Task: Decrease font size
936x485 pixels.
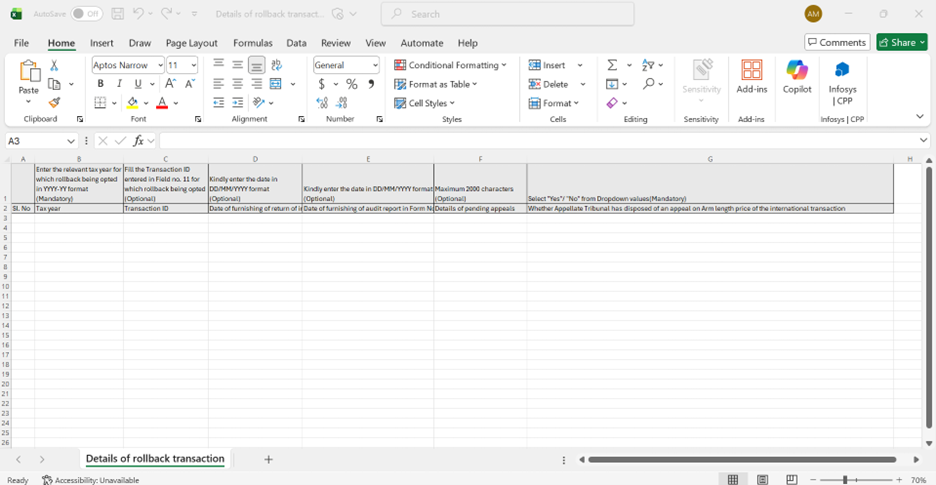Action: click(190, 84)
